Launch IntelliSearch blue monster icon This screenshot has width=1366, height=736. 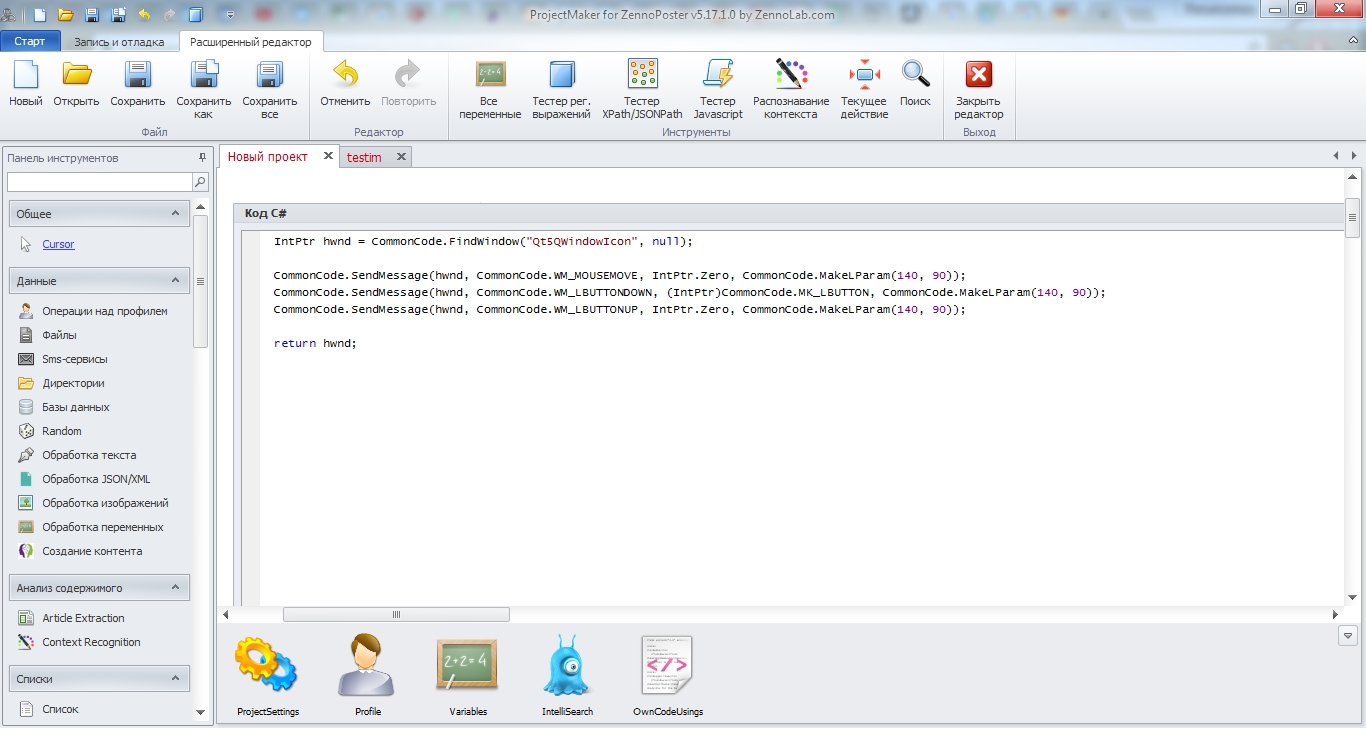(x=567, y=677)
